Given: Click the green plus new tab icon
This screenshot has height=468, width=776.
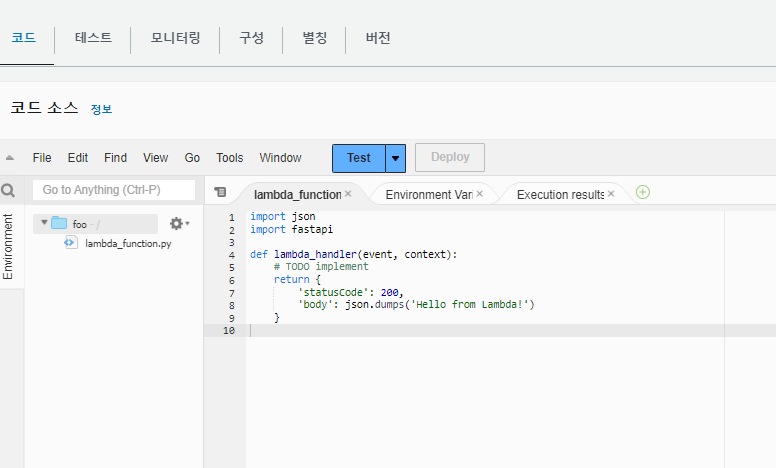Looking at the screenshot, I should pyautogui.click(x=643, y=192).
